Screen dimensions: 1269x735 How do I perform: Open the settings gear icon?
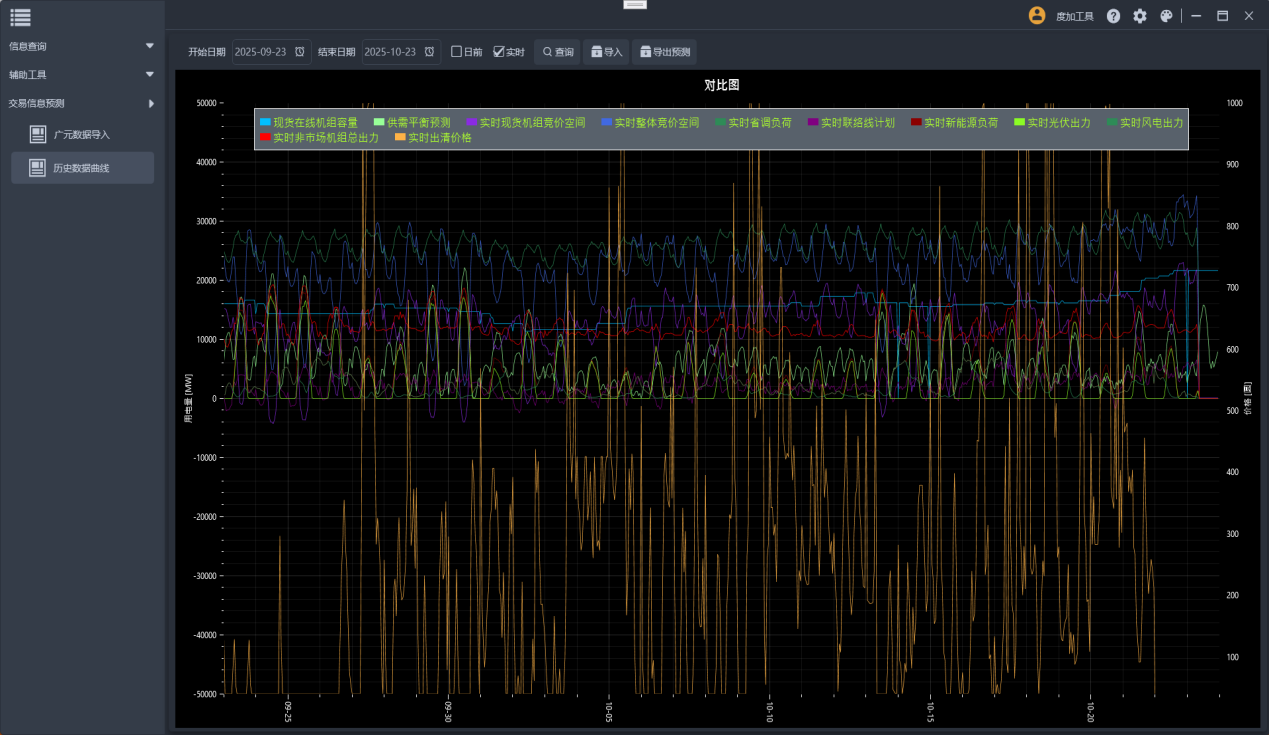pyautogui.click(x=1140, y=16)
